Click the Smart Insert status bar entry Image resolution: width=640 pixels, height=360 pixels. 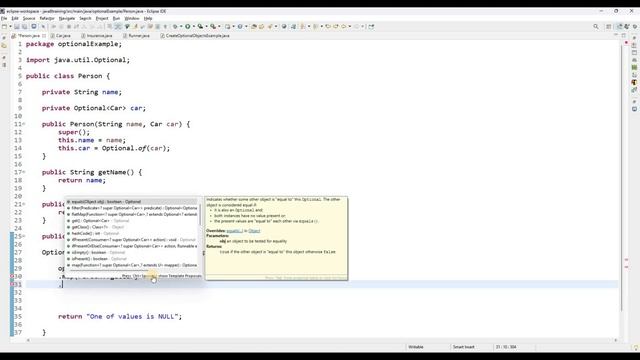point(464,347)
